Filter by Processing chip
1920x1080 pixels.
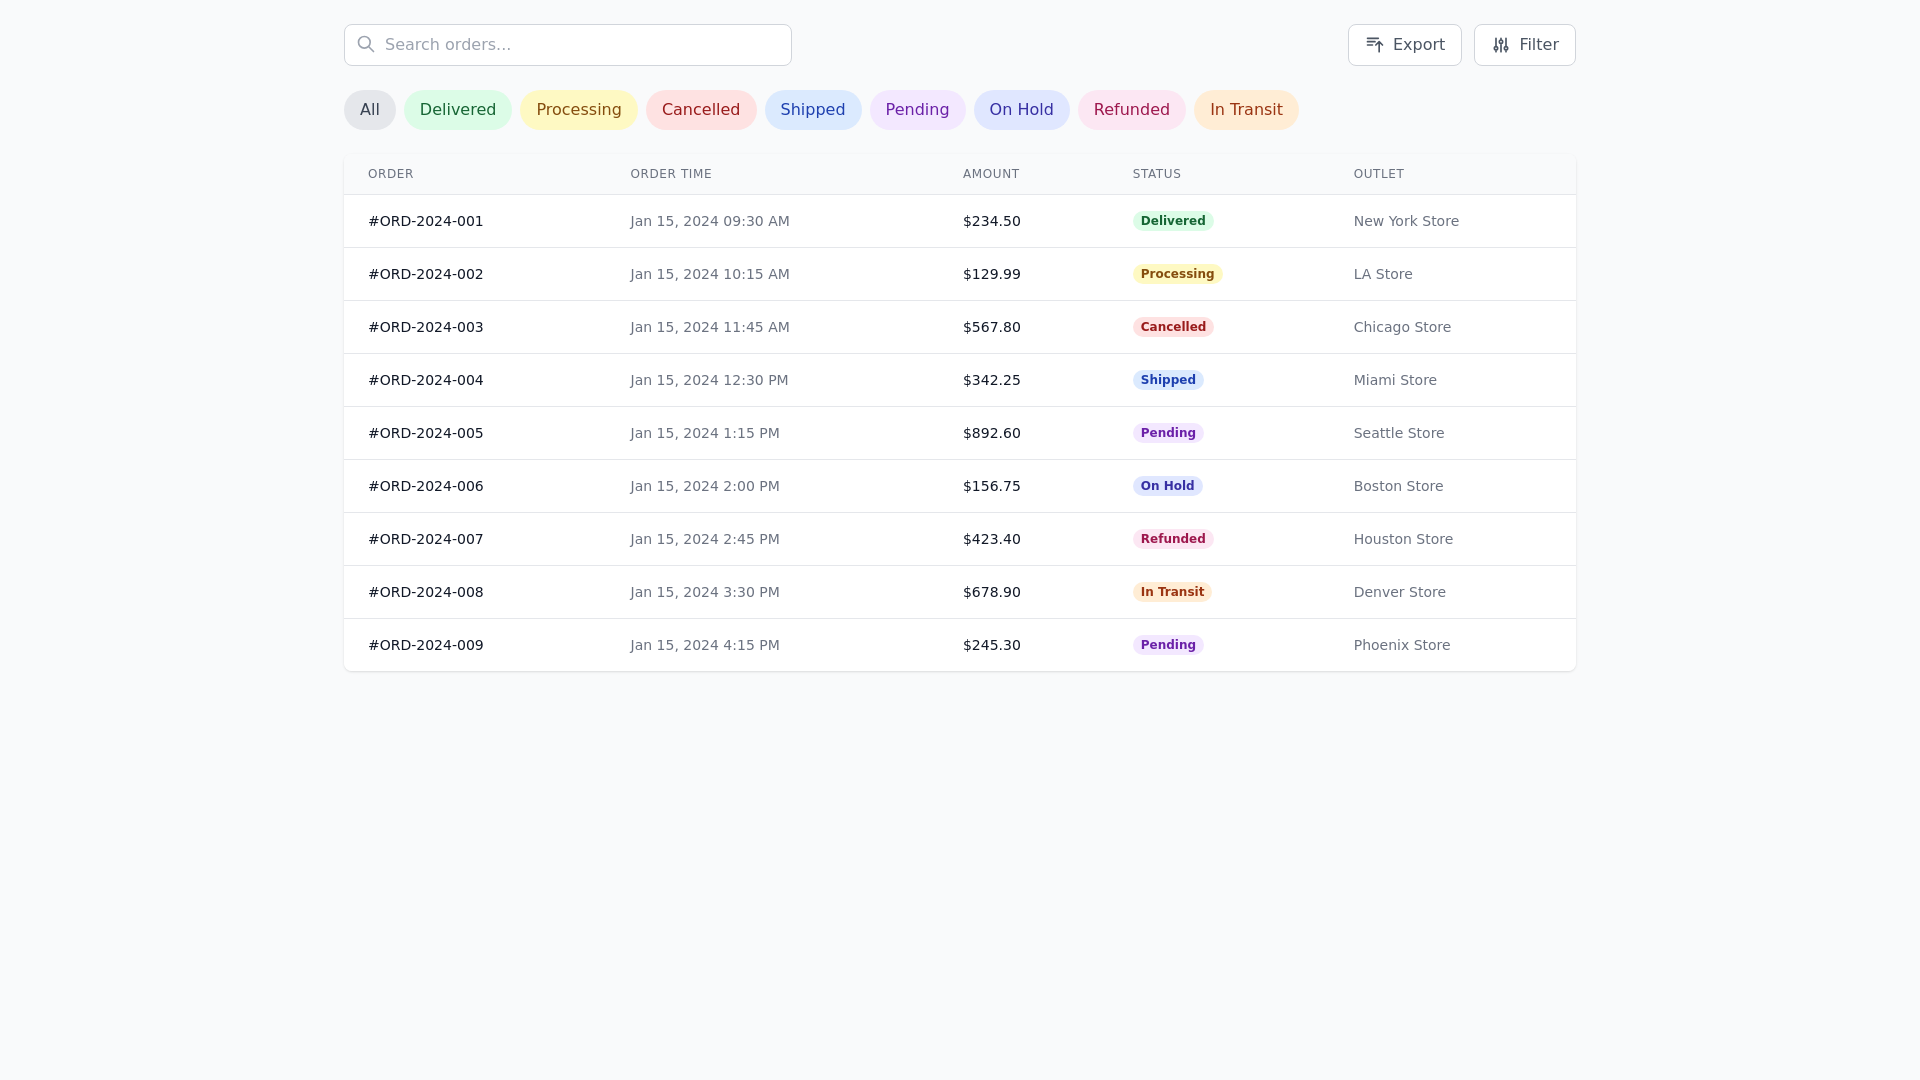point(579,110)
